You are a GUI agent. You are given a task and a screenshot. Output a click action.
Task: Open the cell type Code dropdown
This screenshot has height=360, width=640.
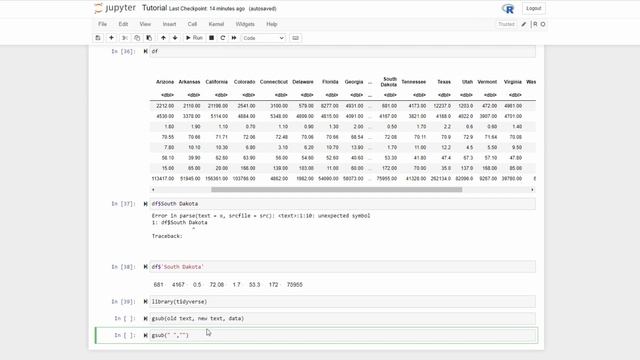point(263,38)
